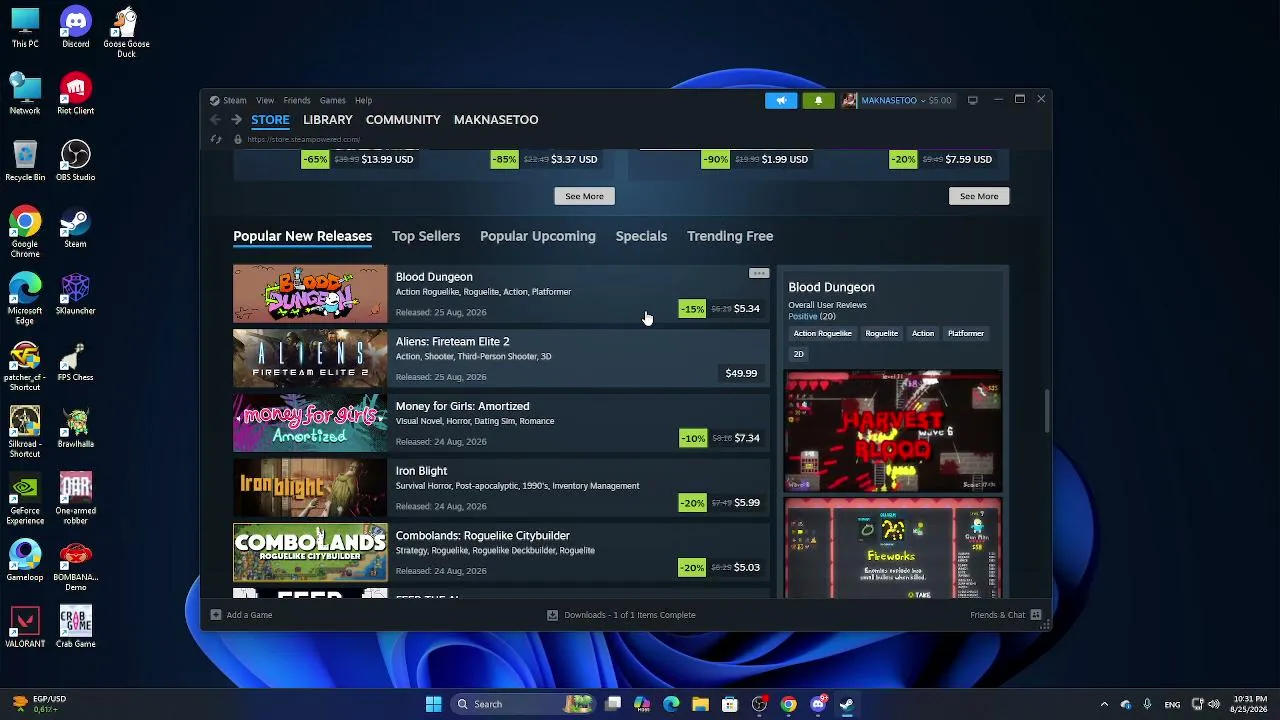Select OBS Studio desktop icon
The image size is (1280, 720).
[75, 161]
